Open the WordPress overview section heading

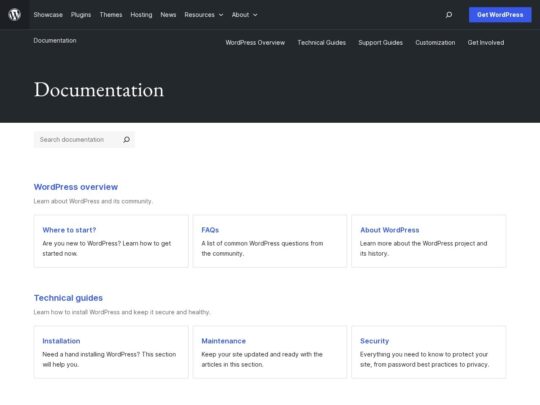tap(76, 187)
